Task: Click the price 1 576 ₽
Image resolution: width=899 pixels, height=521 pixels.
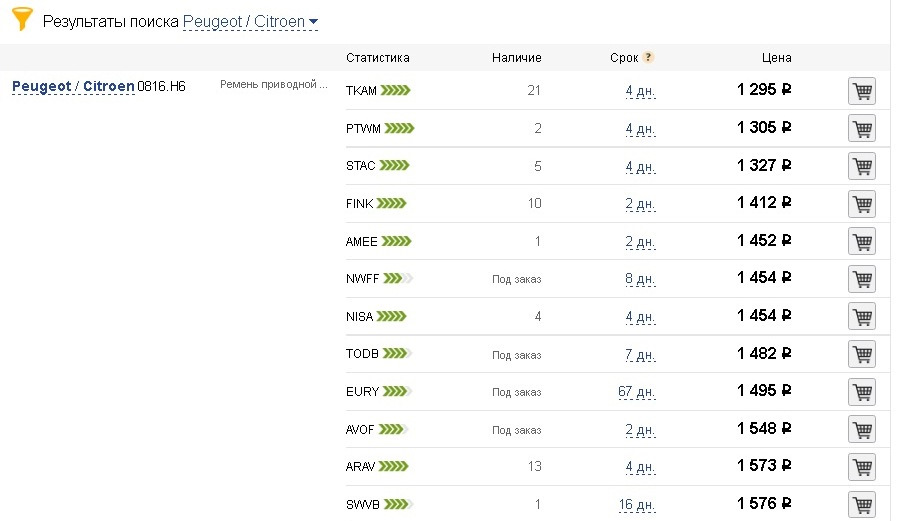Action: coord(764,503)
